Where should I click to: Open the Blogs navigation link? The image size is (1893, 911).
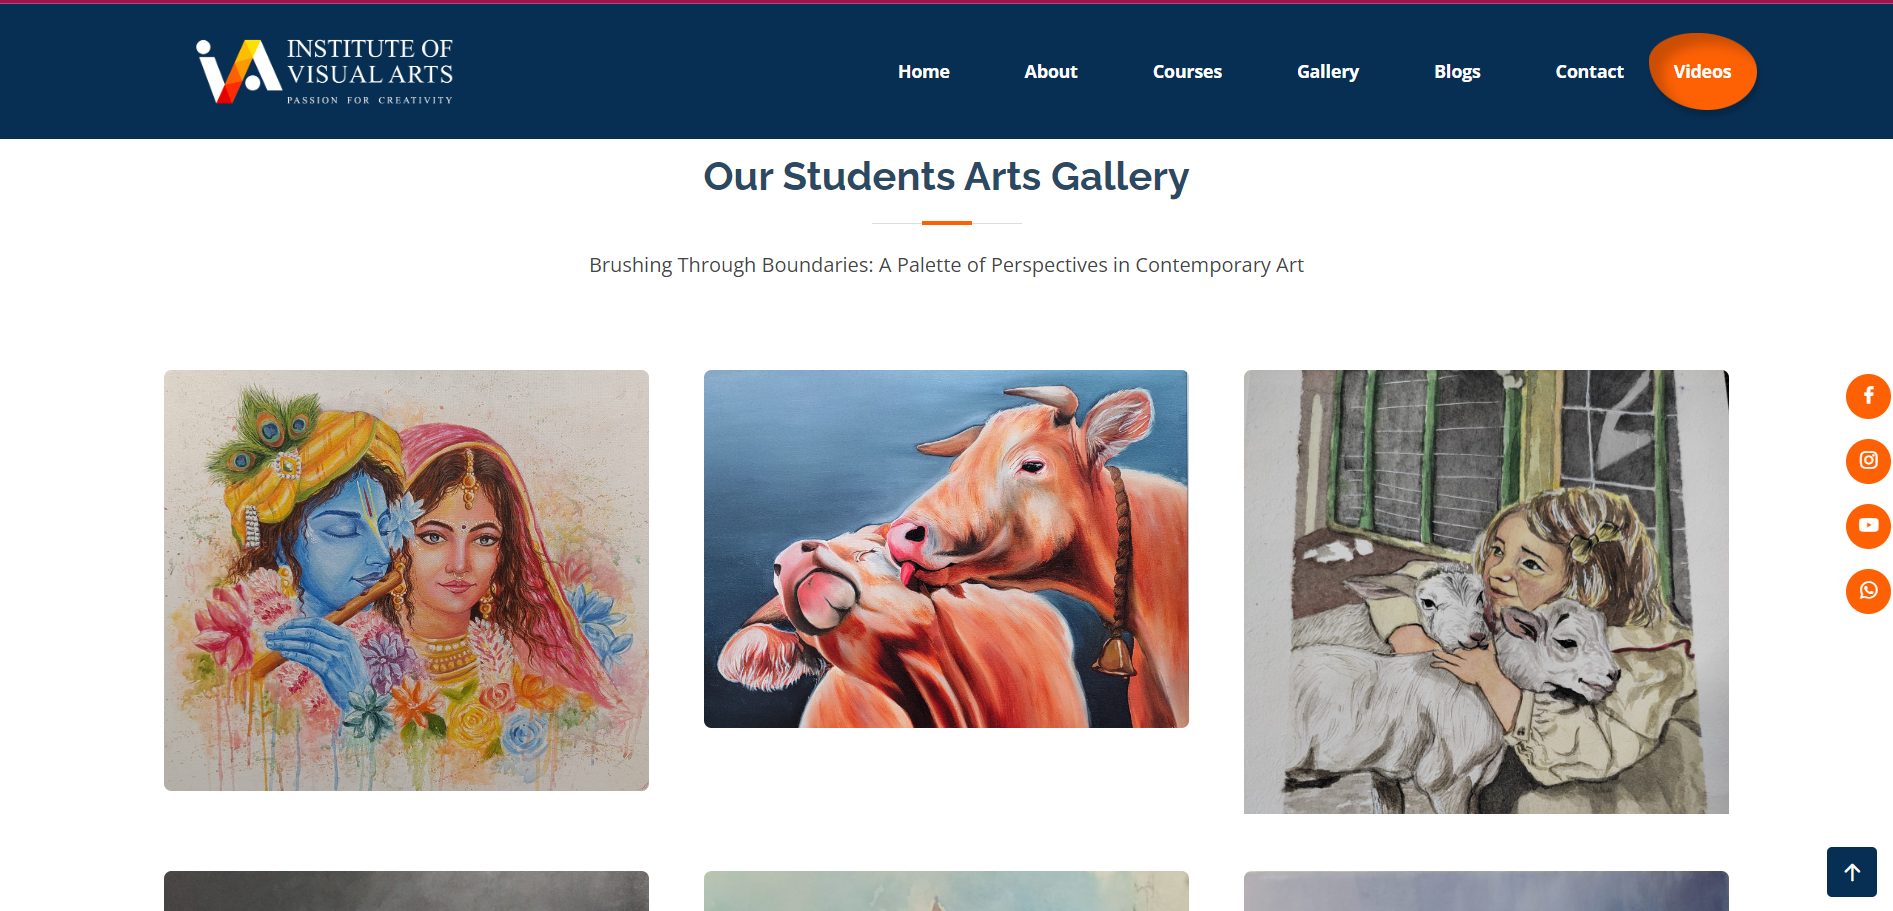tap(1457, 71)
